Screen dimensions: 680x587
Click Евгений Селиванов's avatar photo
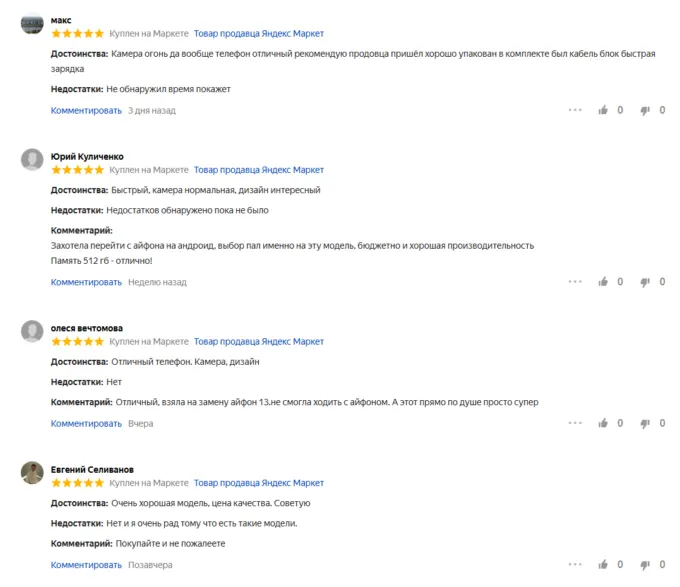click(32, 474)
